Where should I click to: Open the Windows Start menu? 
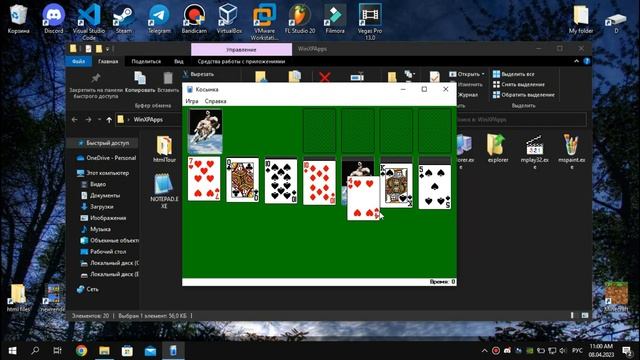pos(12,350)
